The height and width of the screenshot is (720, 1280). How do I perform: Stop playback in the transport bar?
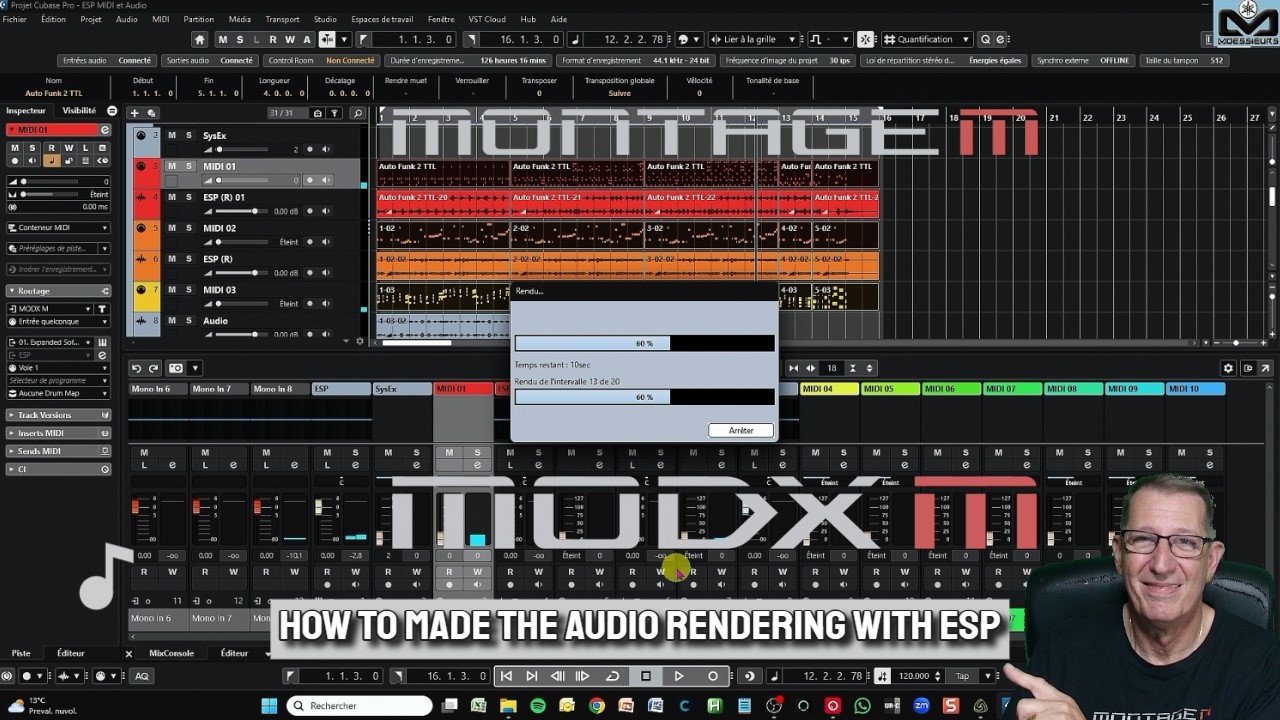(646, 676)
